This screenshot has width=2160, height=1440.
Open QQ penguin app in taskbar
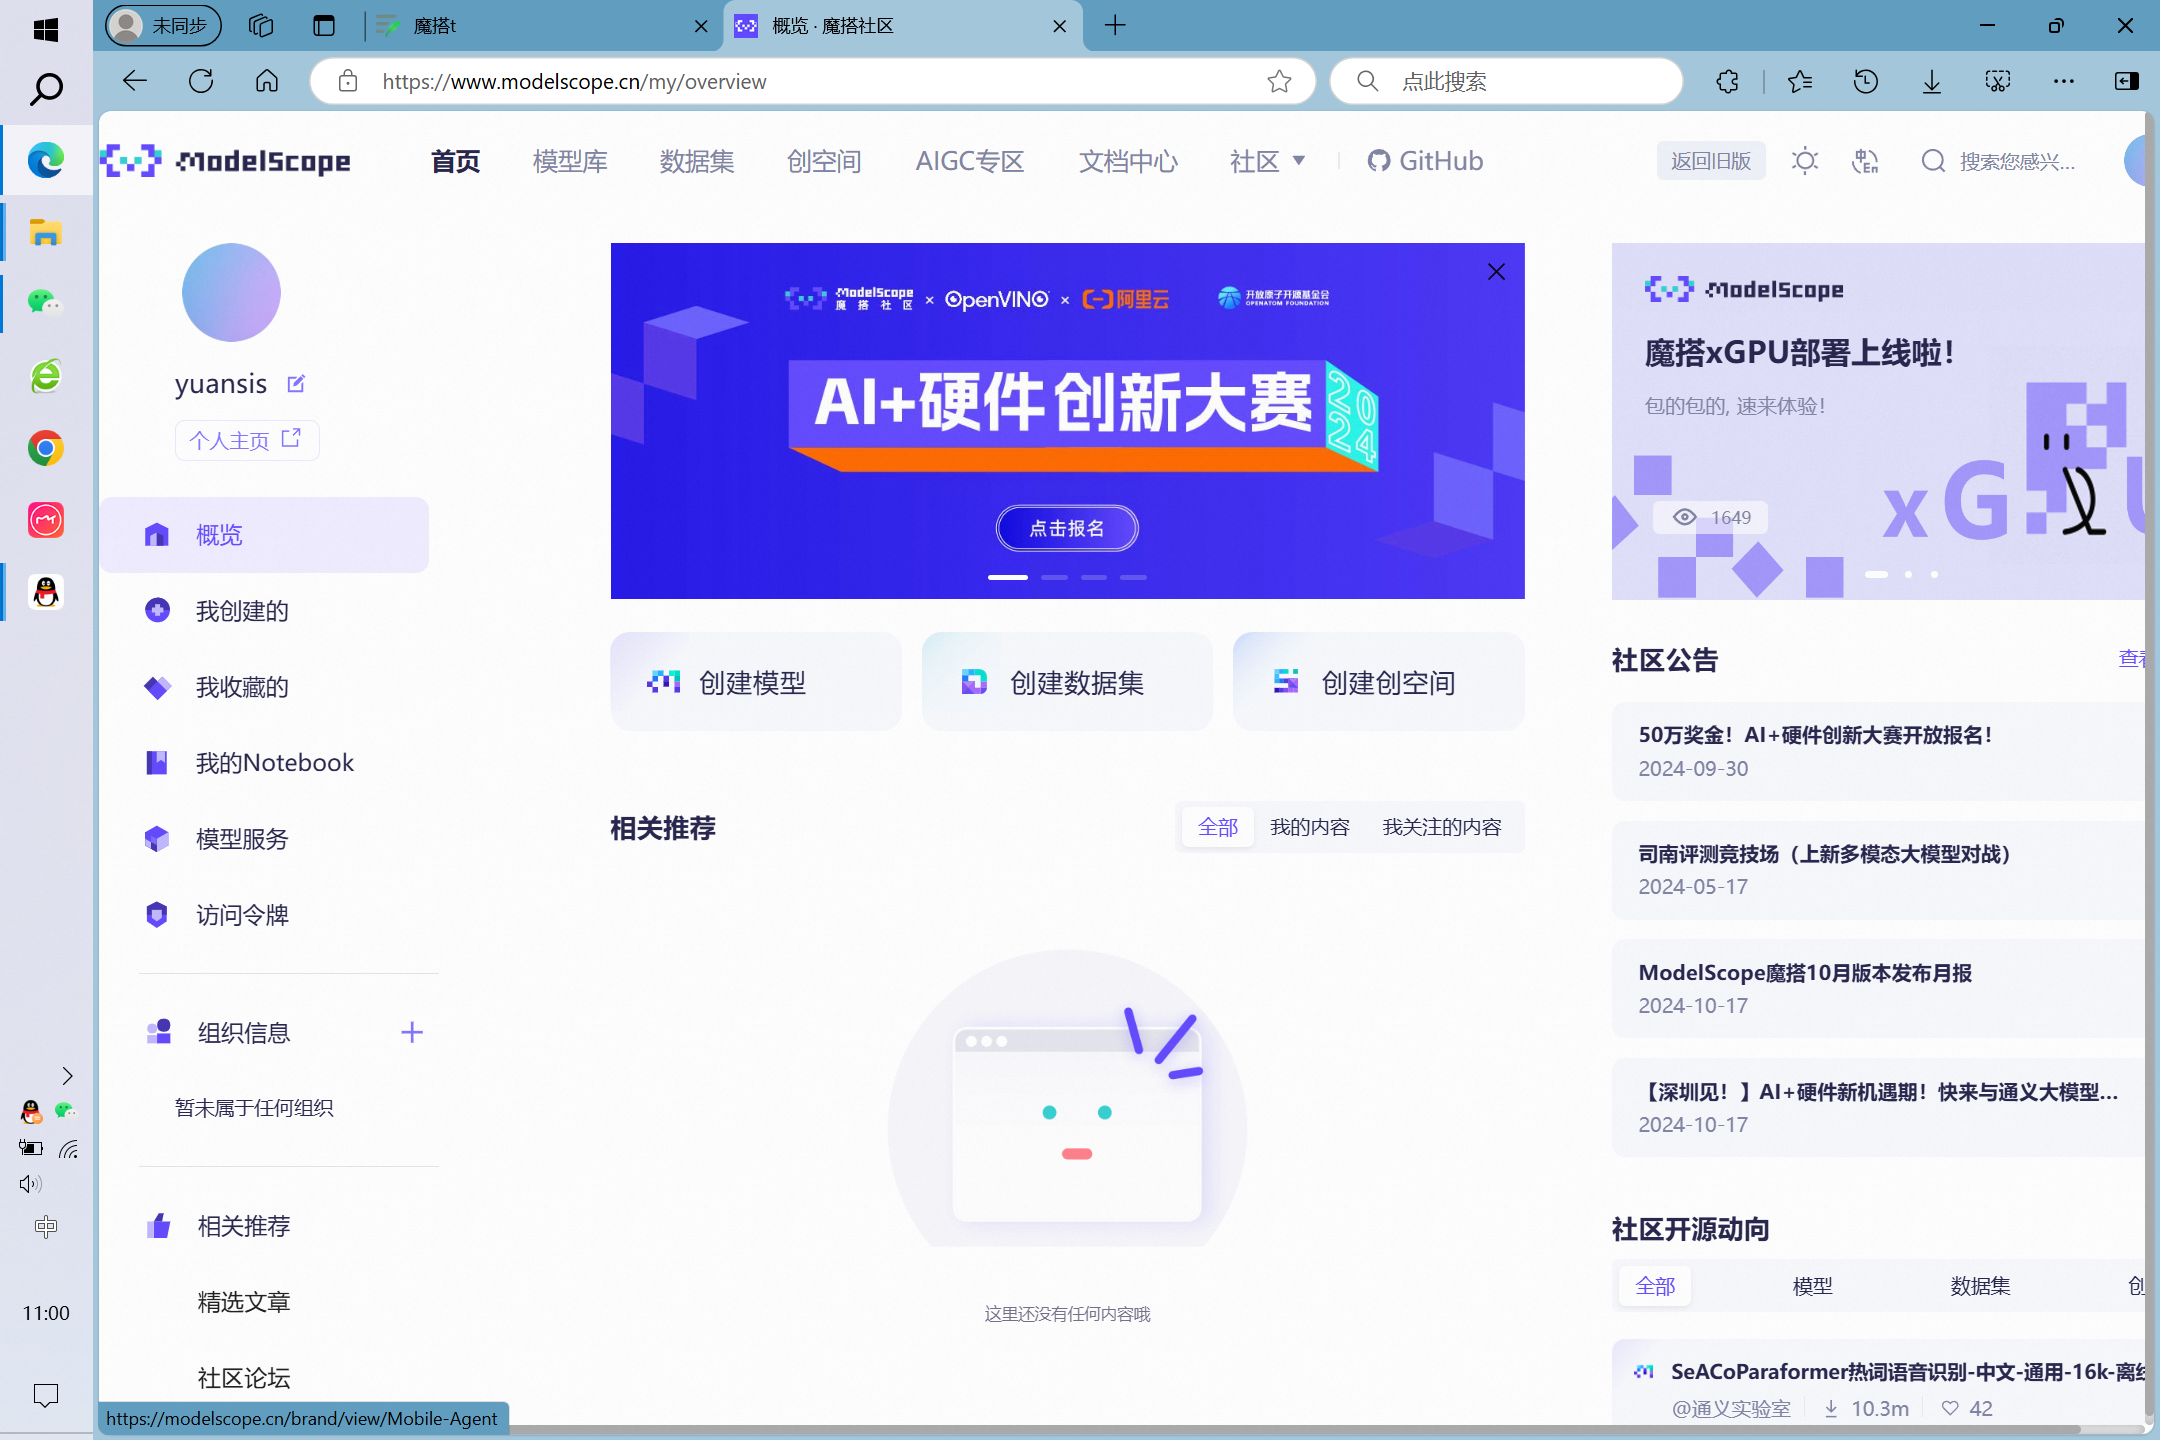pyautogui.click(x=46, y=592)
